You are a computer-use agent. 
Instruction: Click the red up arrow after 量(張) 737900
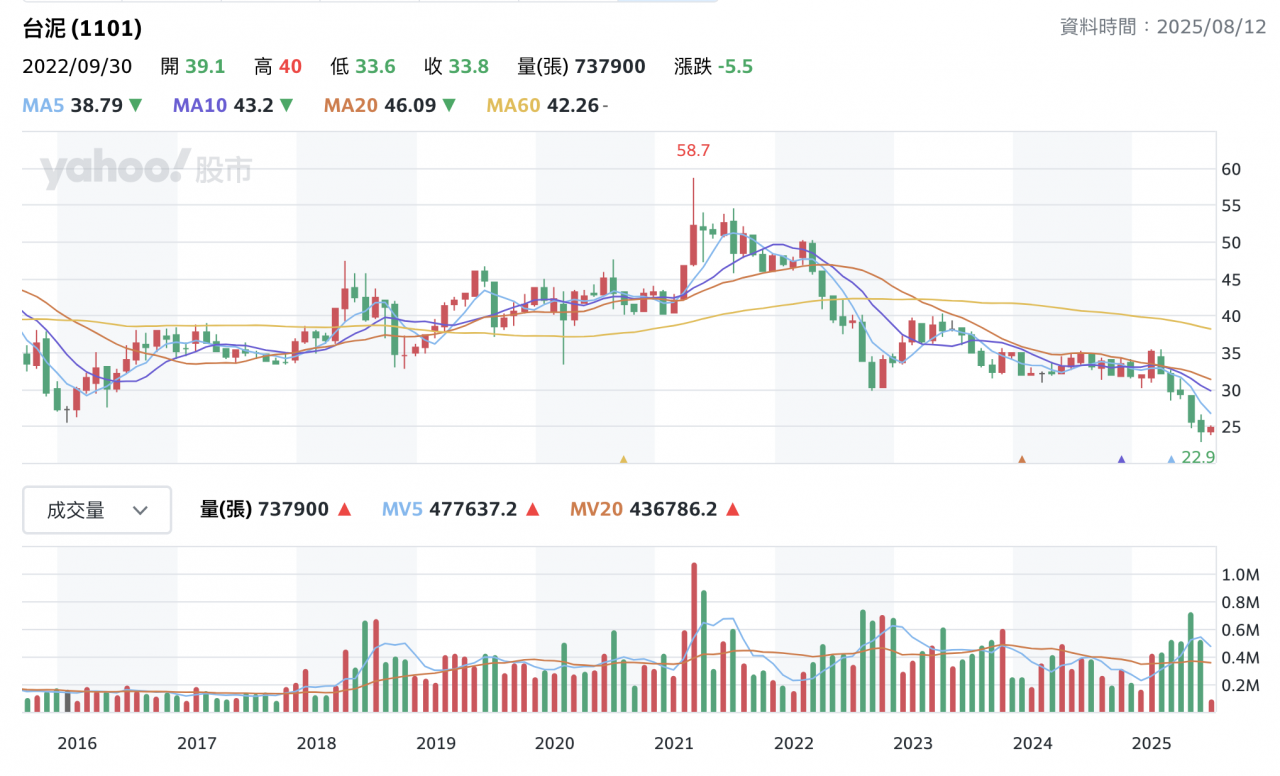click(344, 510)
